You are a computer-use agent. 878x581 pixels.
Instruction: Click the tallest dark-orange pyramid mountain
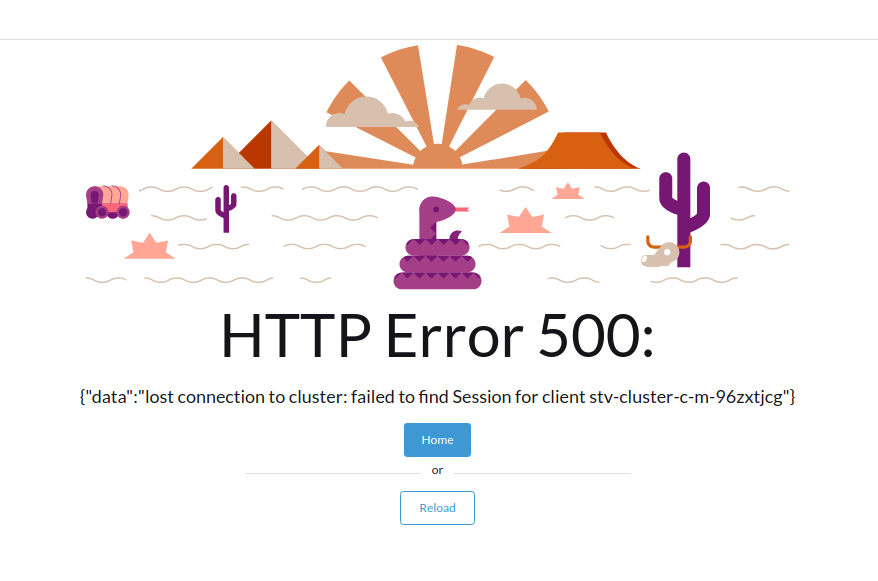click(x=271, y=145)
